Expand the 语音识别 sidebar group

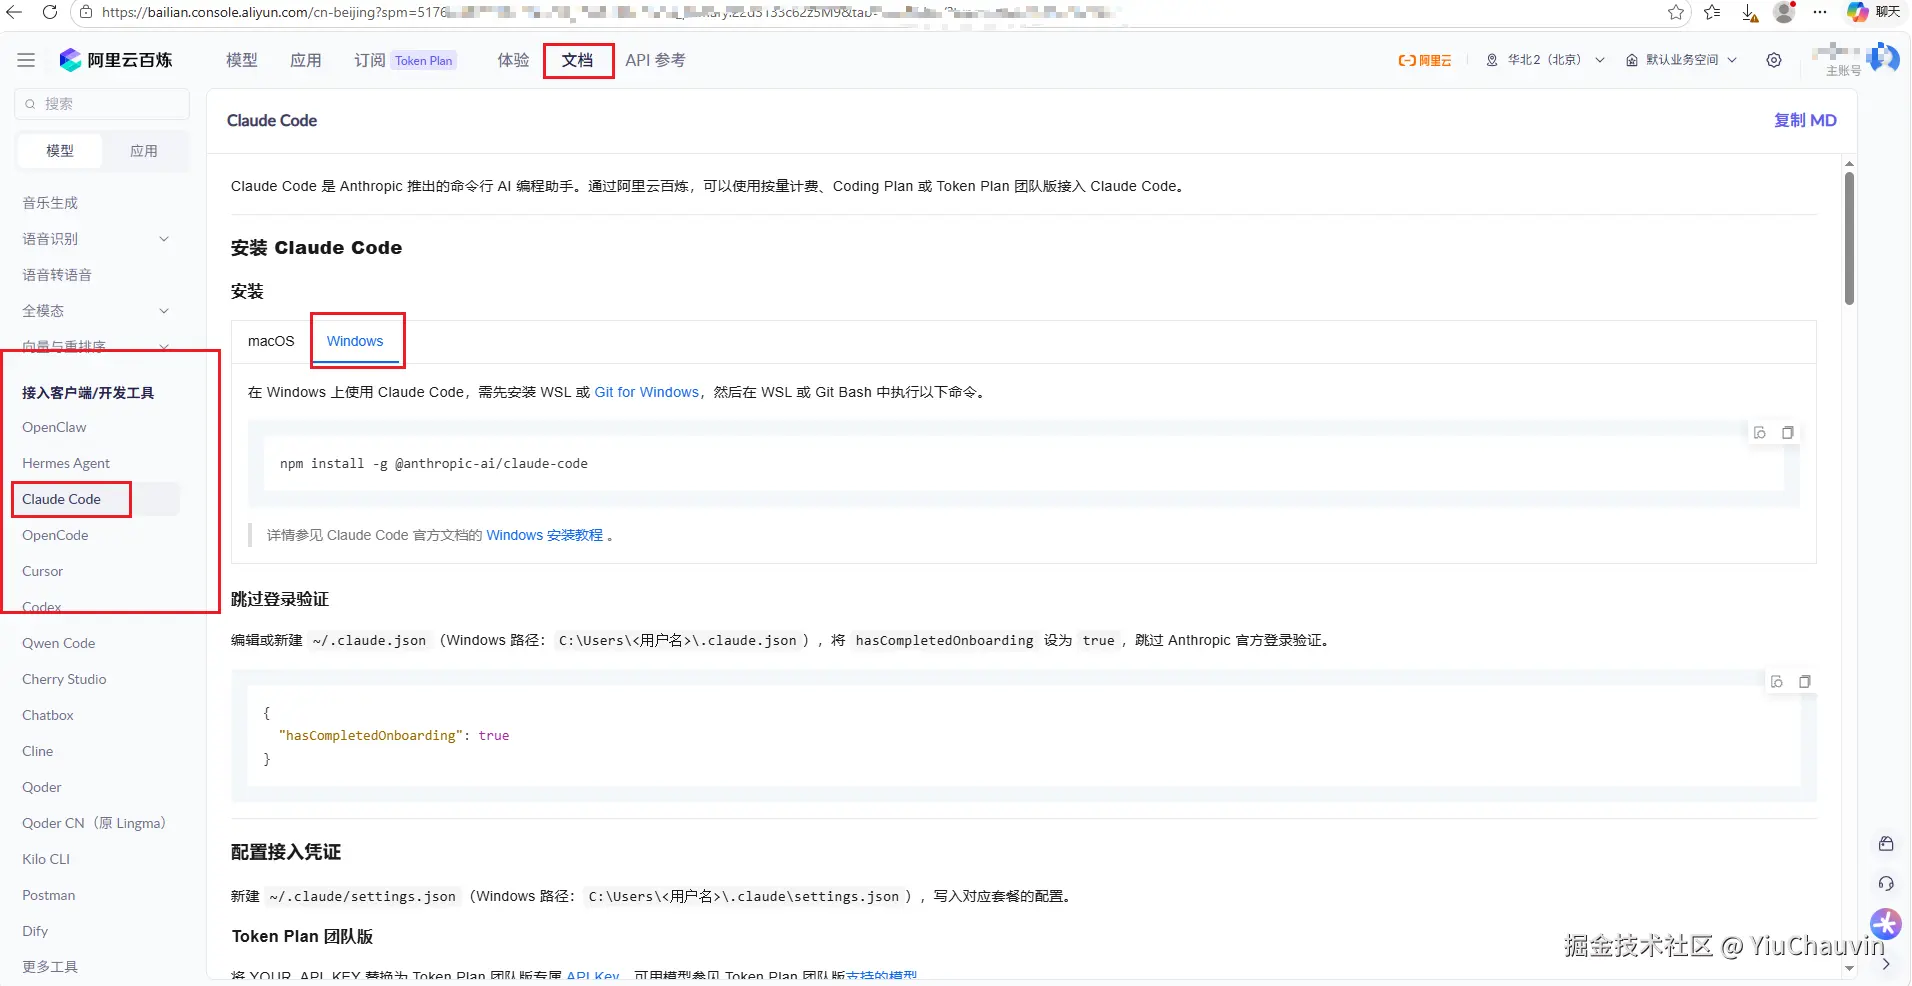(164, 239)
